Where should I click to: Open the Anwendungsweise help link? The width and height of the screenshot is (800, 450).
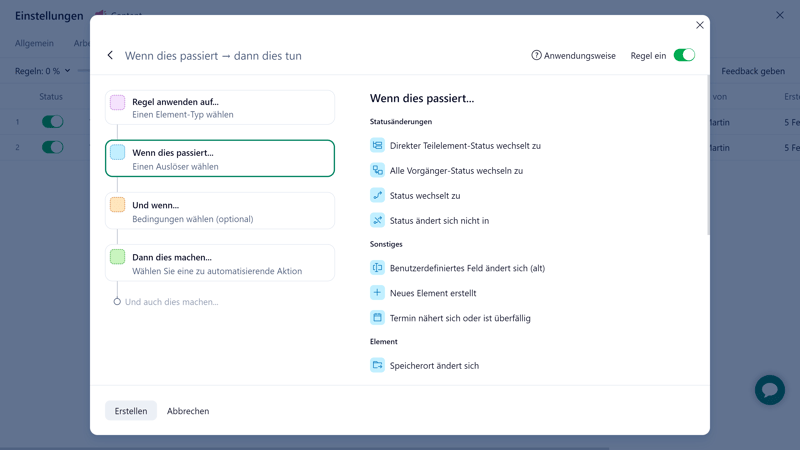click(573, 56)
